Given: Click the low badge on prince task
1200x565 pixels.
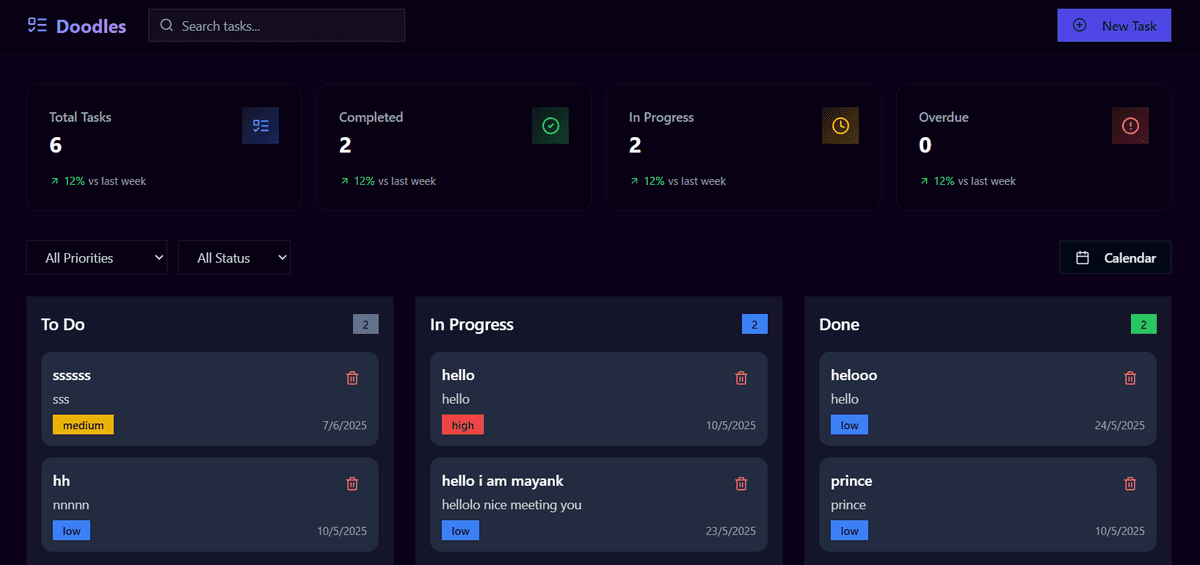Looking at the screenshot, I should click(850, 531).
